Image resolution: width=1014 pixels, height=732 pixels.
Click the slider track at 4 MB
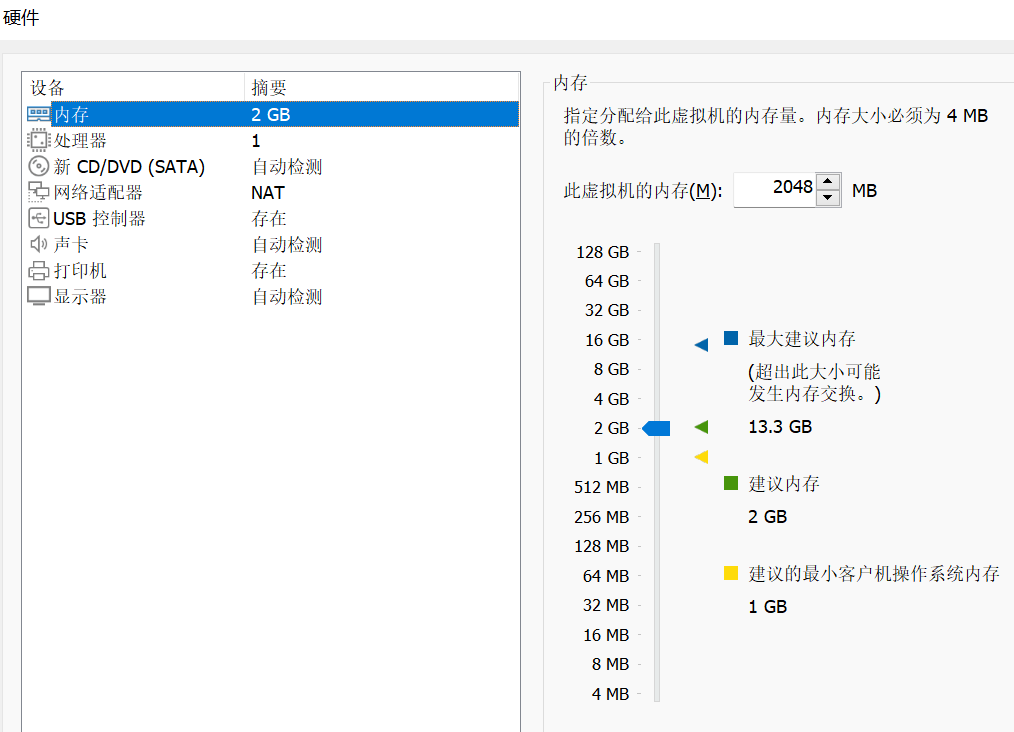pos(657,694)
